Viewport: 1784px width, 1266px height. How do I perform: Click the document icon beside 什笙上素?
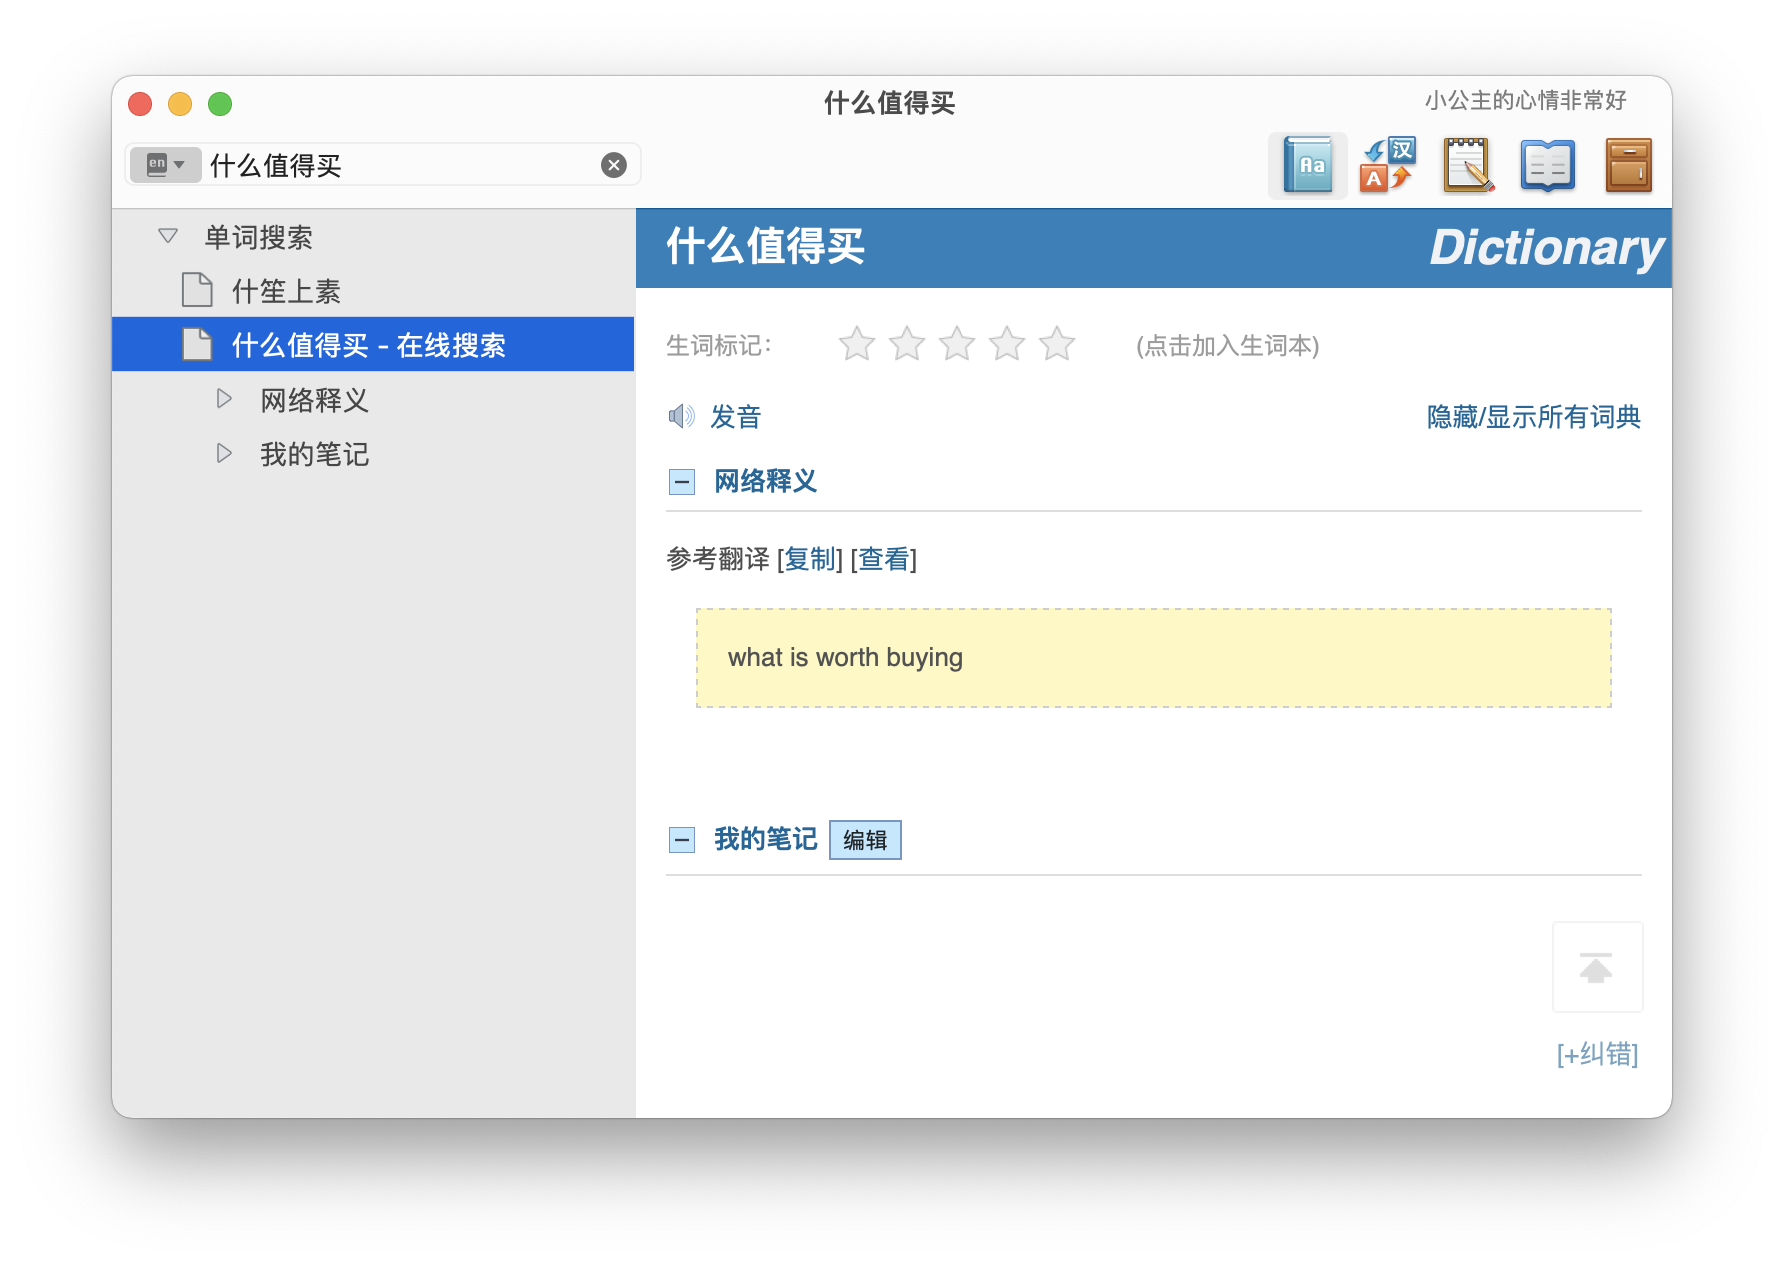click(197, 290)
